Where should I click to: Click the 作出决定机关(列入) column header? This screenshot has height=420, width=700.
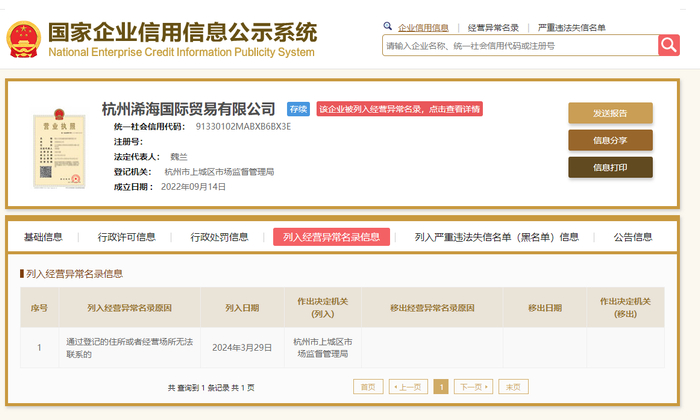(x=323, y=308)
